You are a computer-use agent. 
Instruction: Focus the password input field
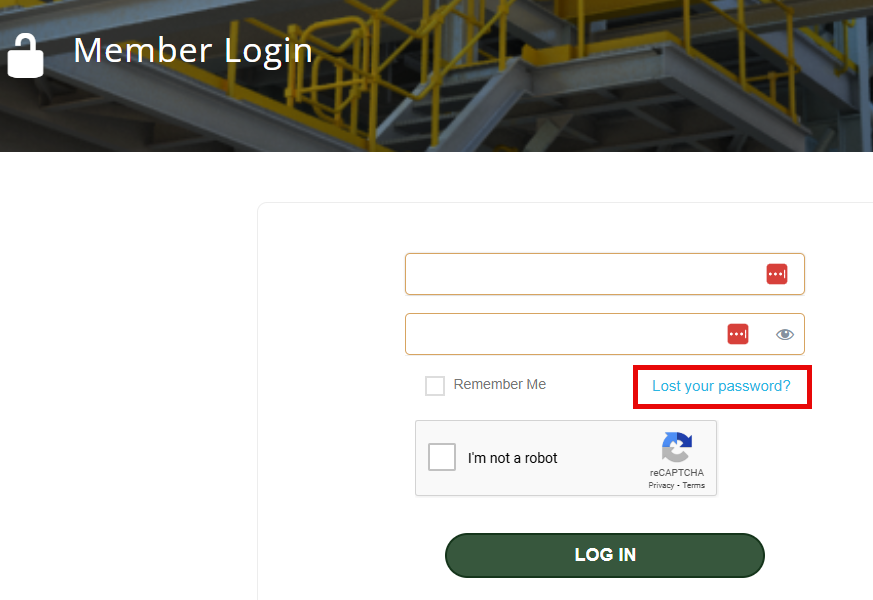coord(560,334)
